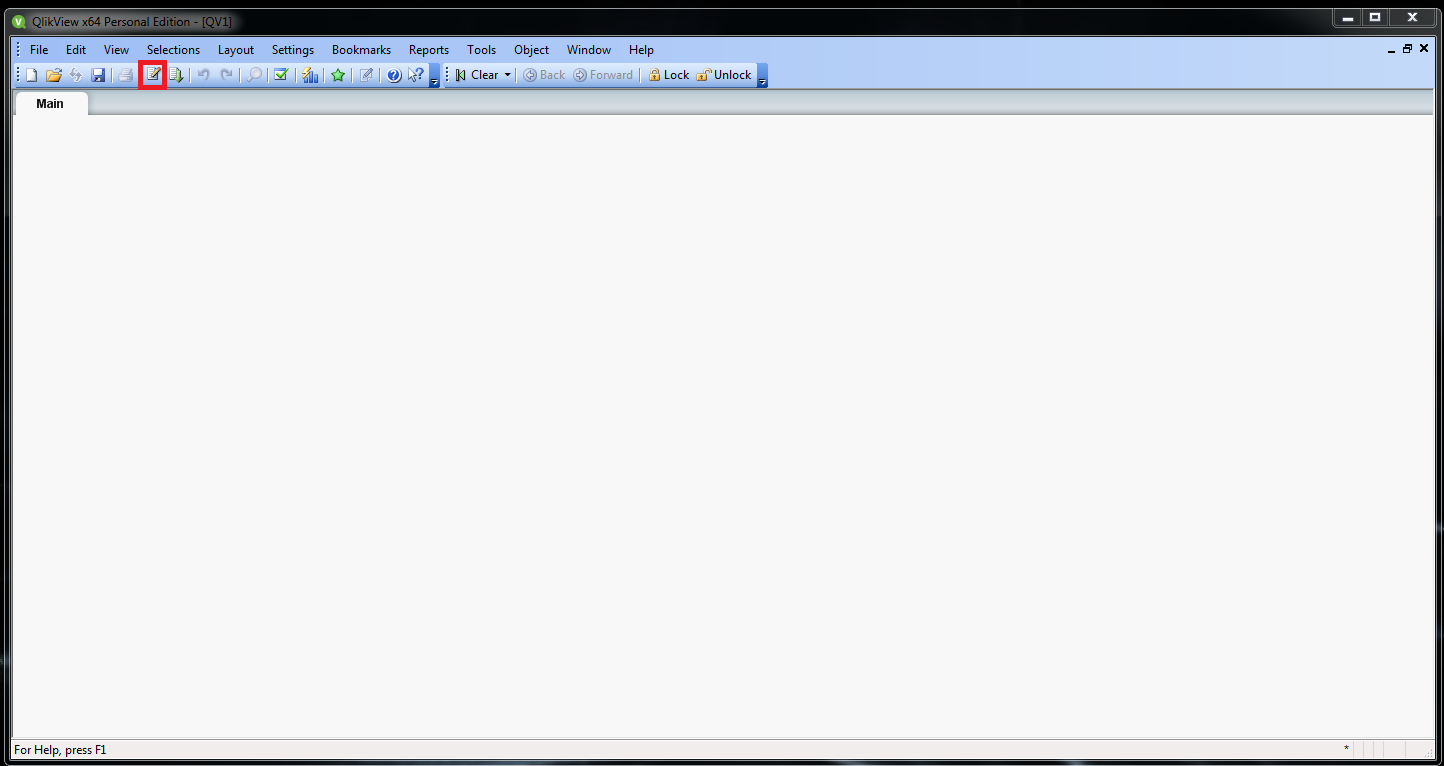Expand navigation toolbar options arrow
Image resolution: width=1444 pixels, height=766 pixels.
point(762,76)
